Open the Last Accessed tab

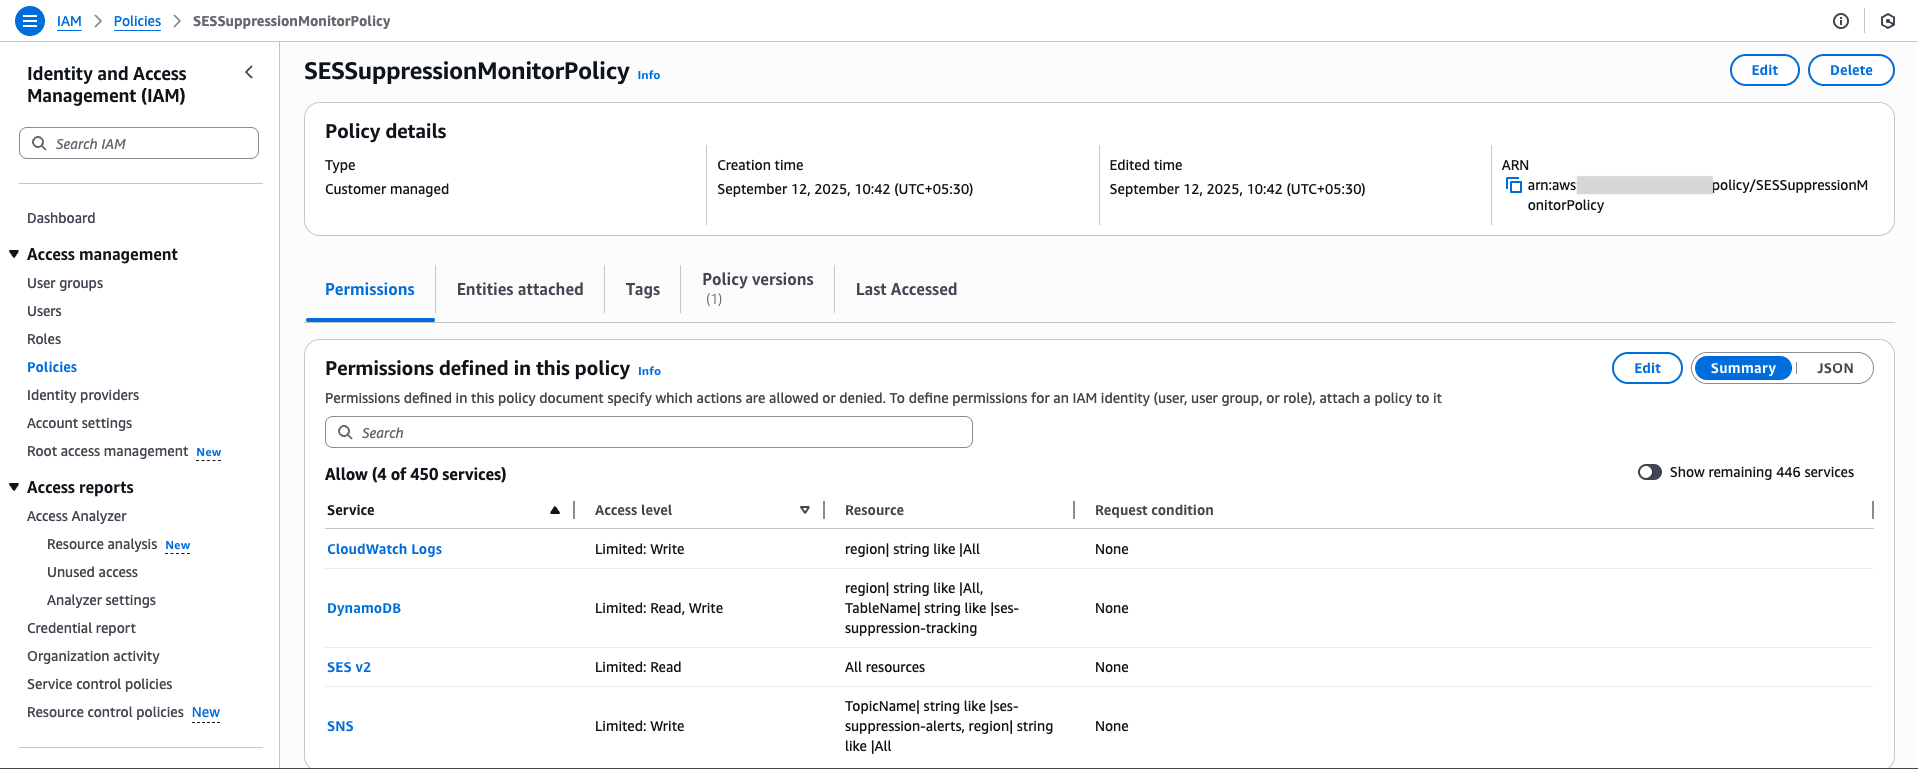click(906, 289)
